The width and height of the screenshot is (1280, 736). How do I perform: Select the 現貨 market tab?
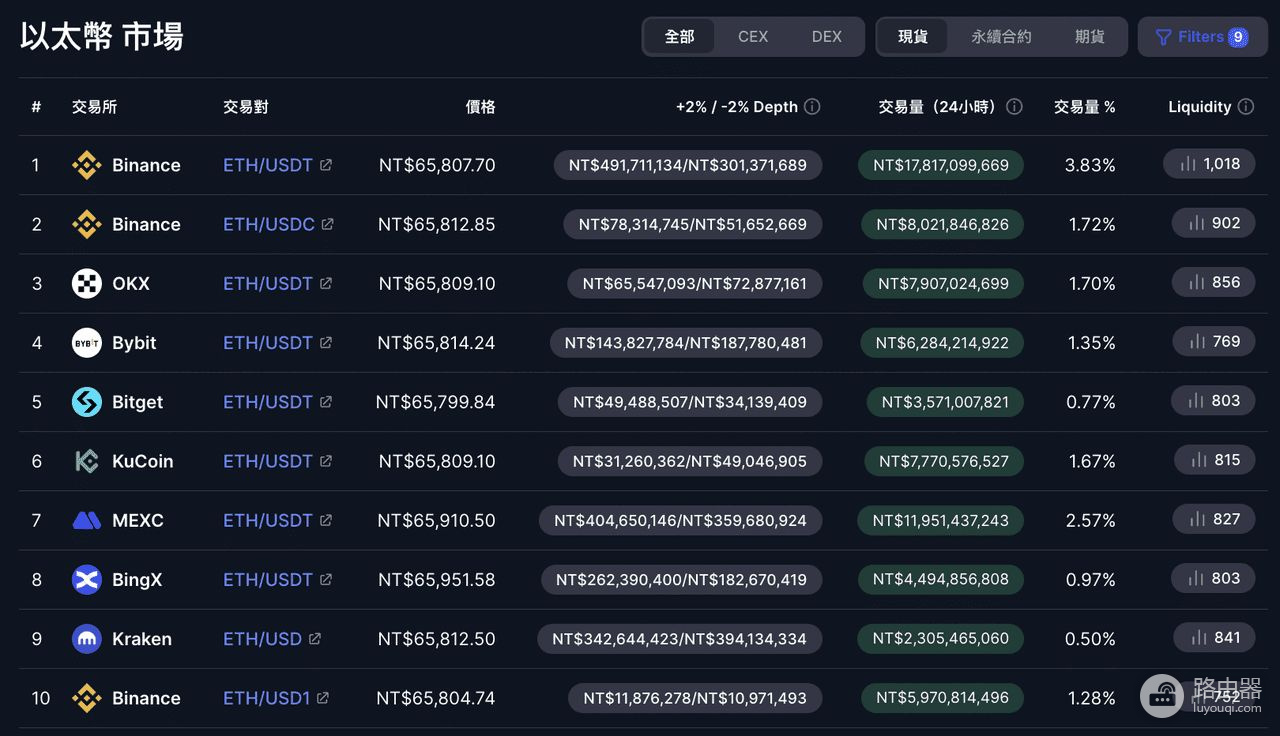point(913,37)
